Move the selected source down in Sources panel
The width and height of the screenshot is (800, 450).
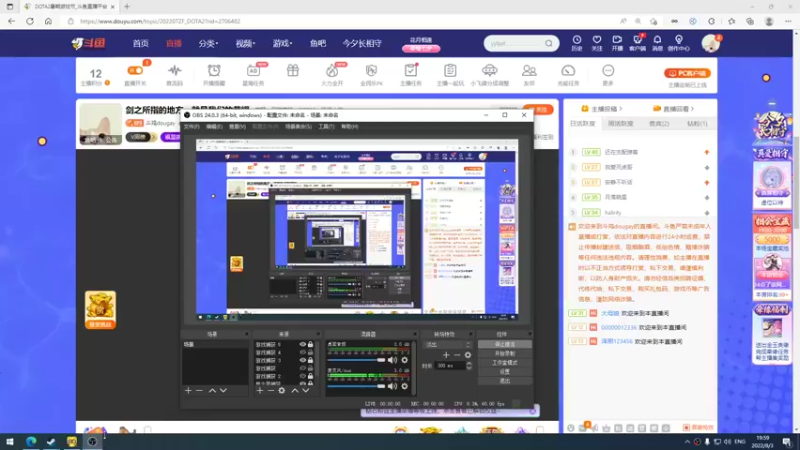[x=306, y=390]
